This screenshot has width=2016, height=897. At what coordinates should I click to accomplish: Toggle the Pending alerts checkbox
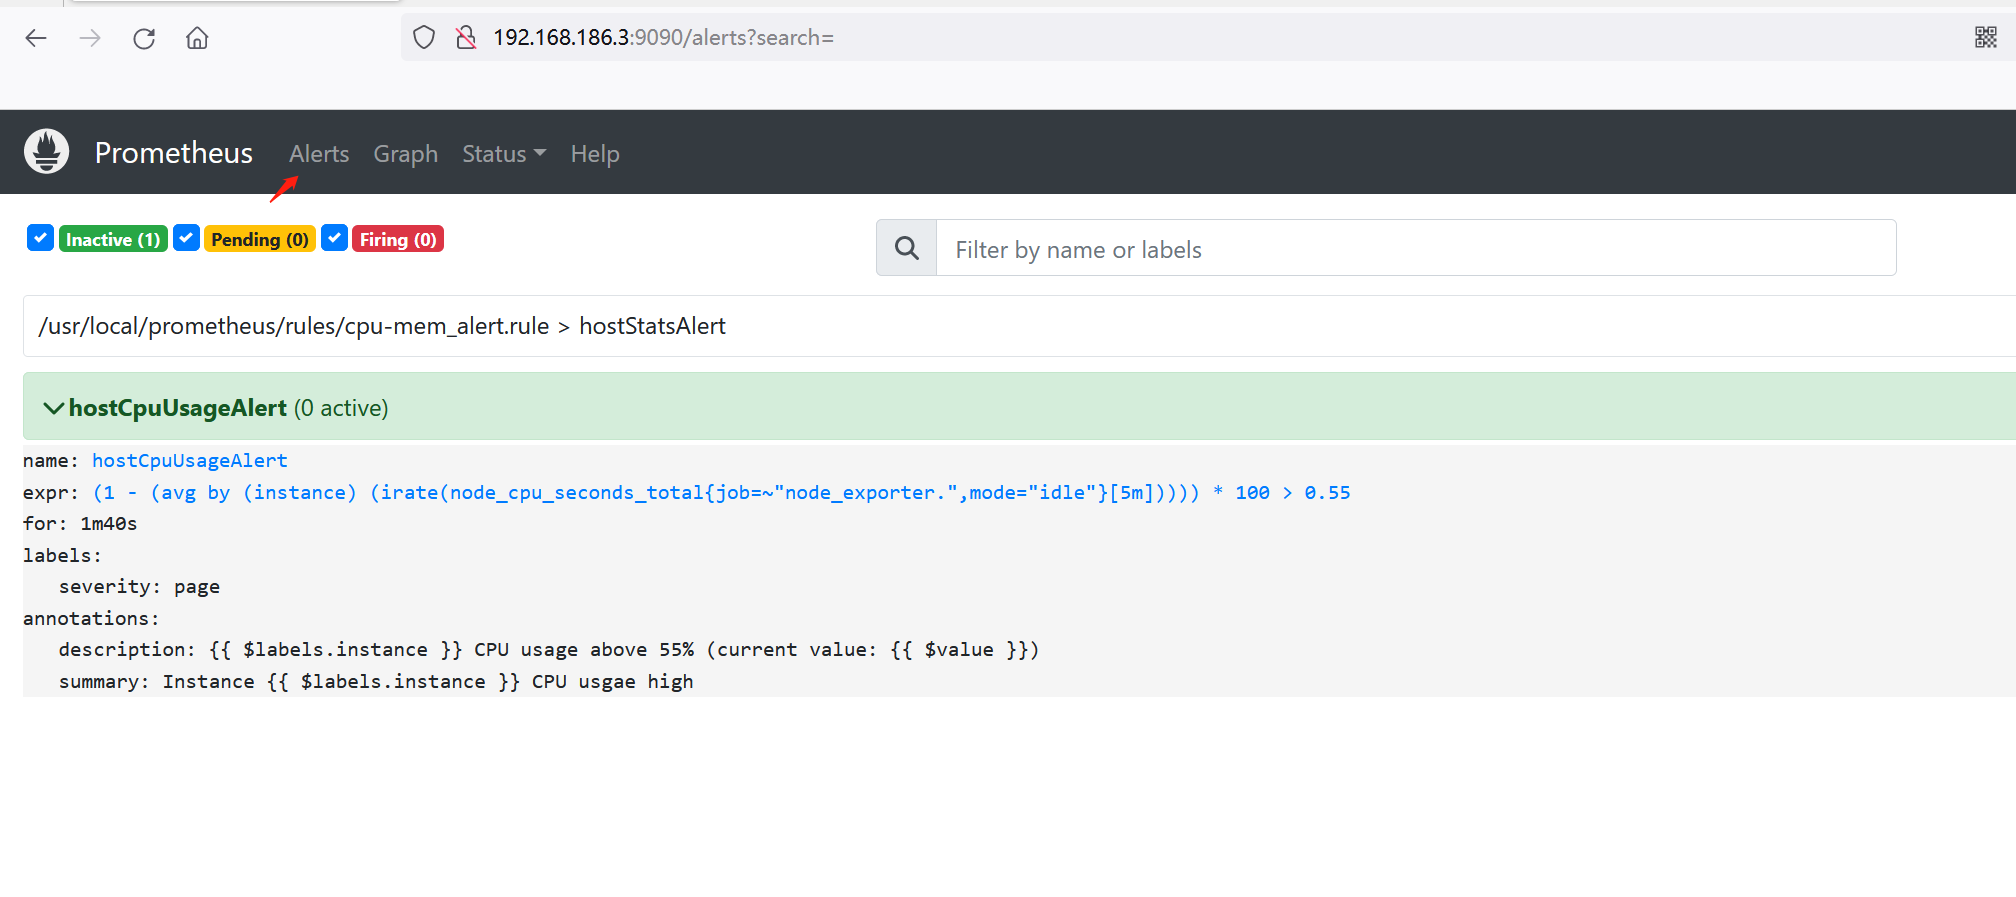click(186, 238)
